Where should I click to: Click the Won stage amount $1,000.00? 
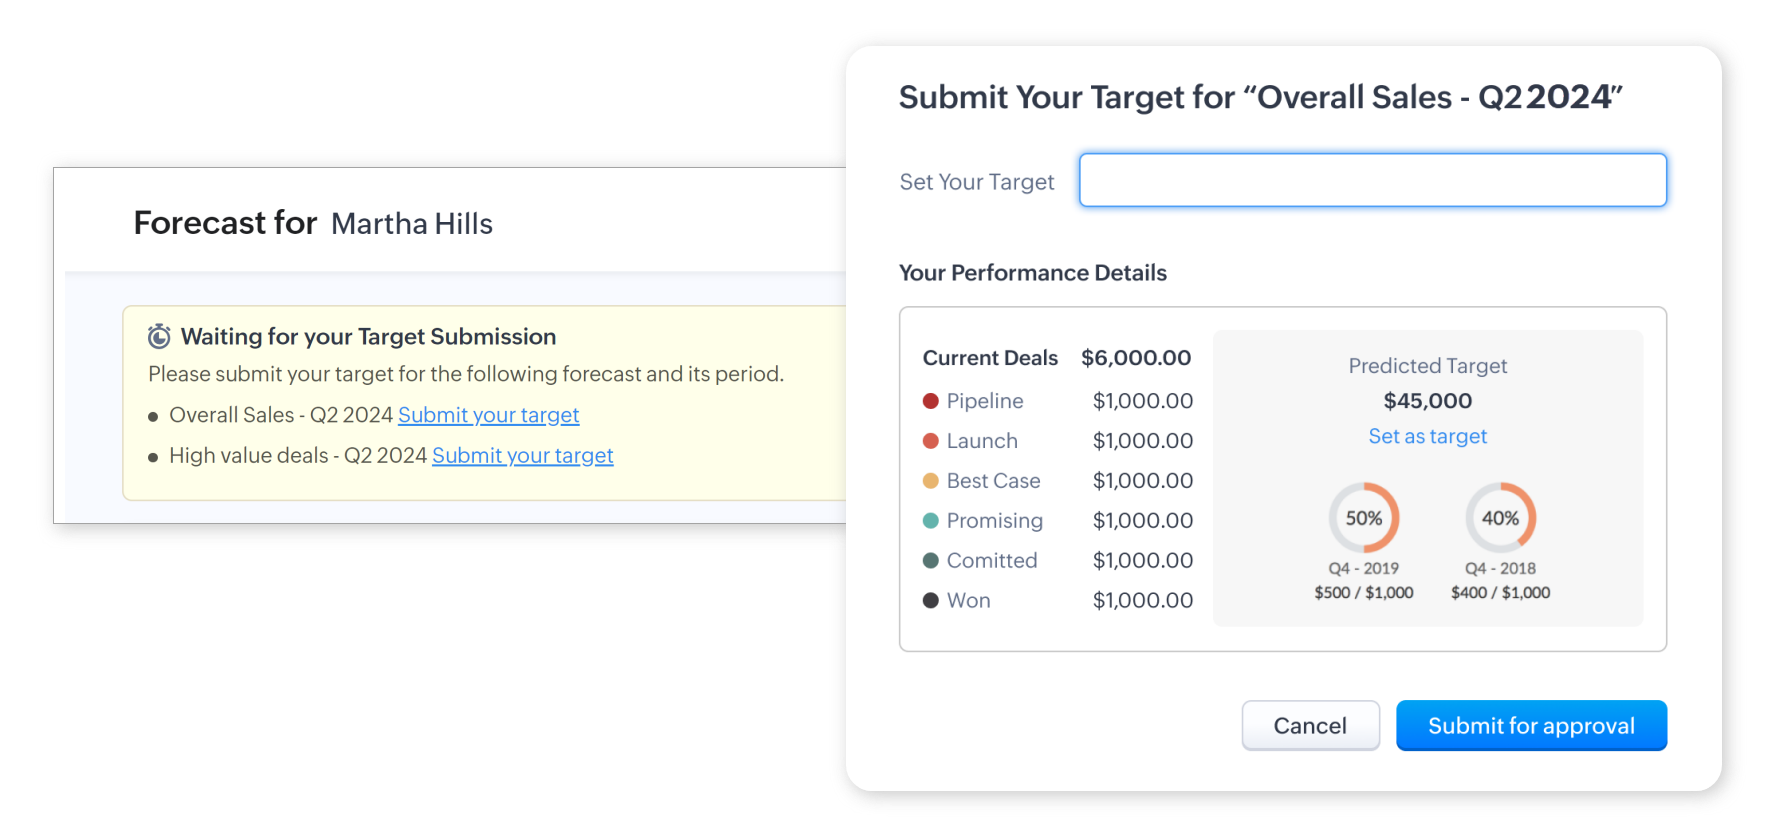[x=1142, y=601]
